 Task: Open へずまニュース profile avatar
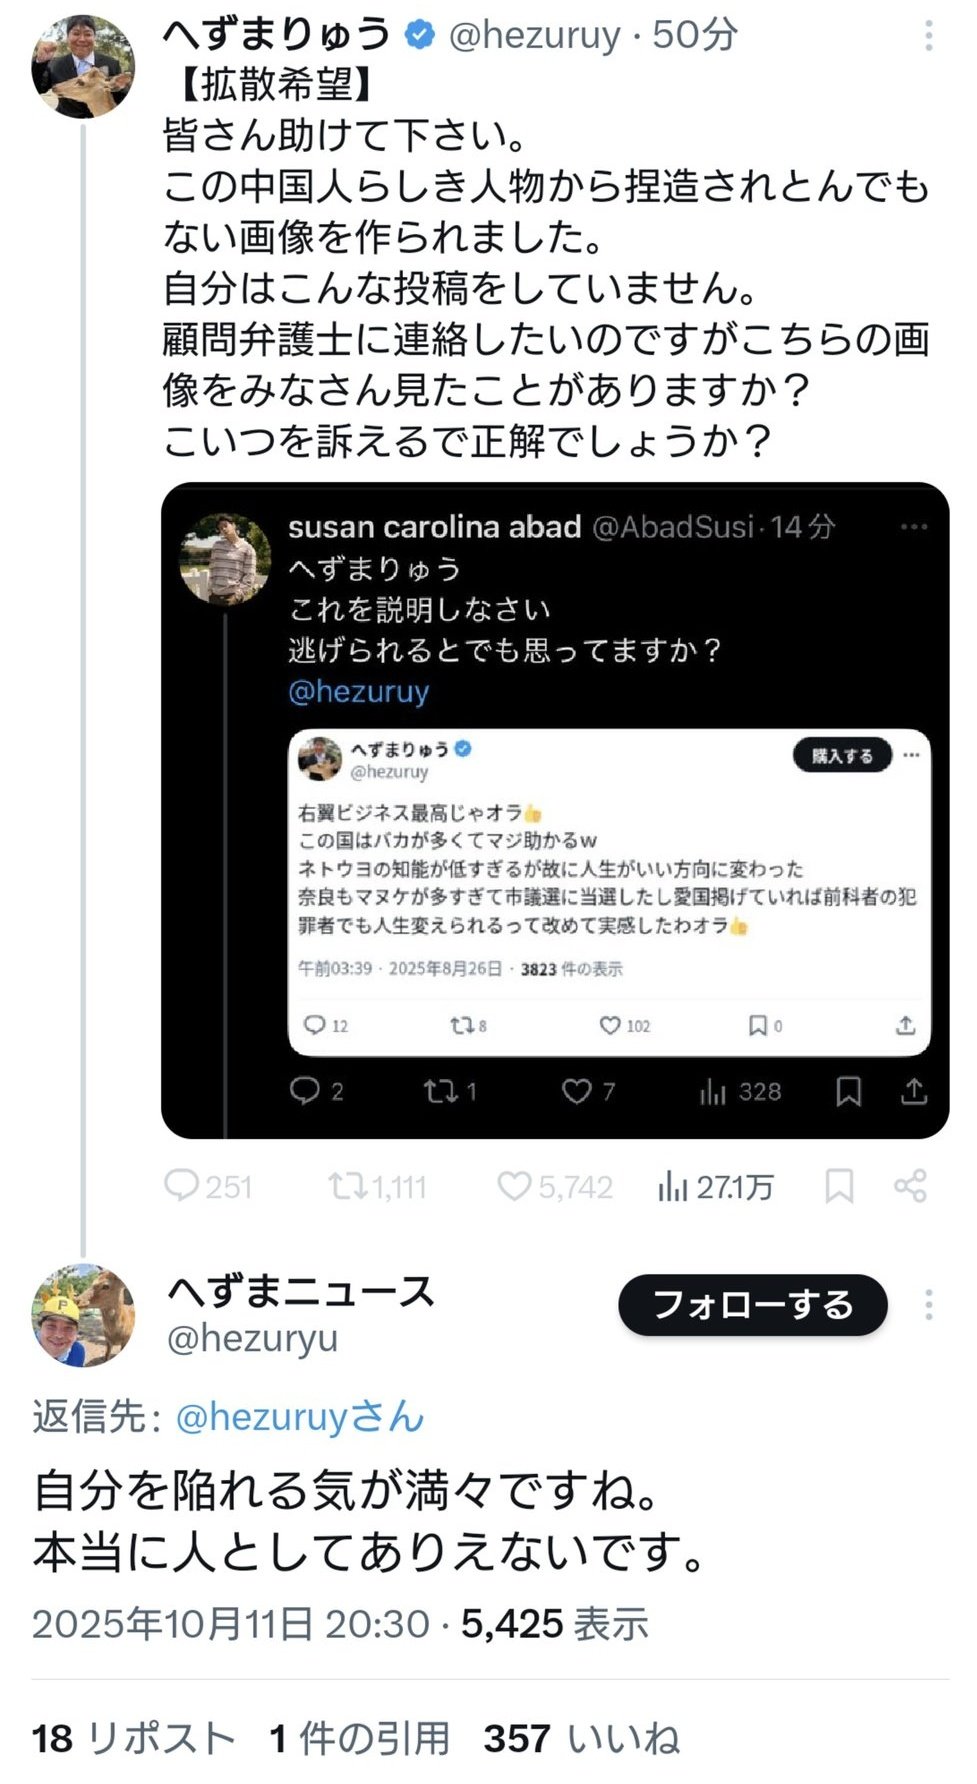[x=82, y=1314]
